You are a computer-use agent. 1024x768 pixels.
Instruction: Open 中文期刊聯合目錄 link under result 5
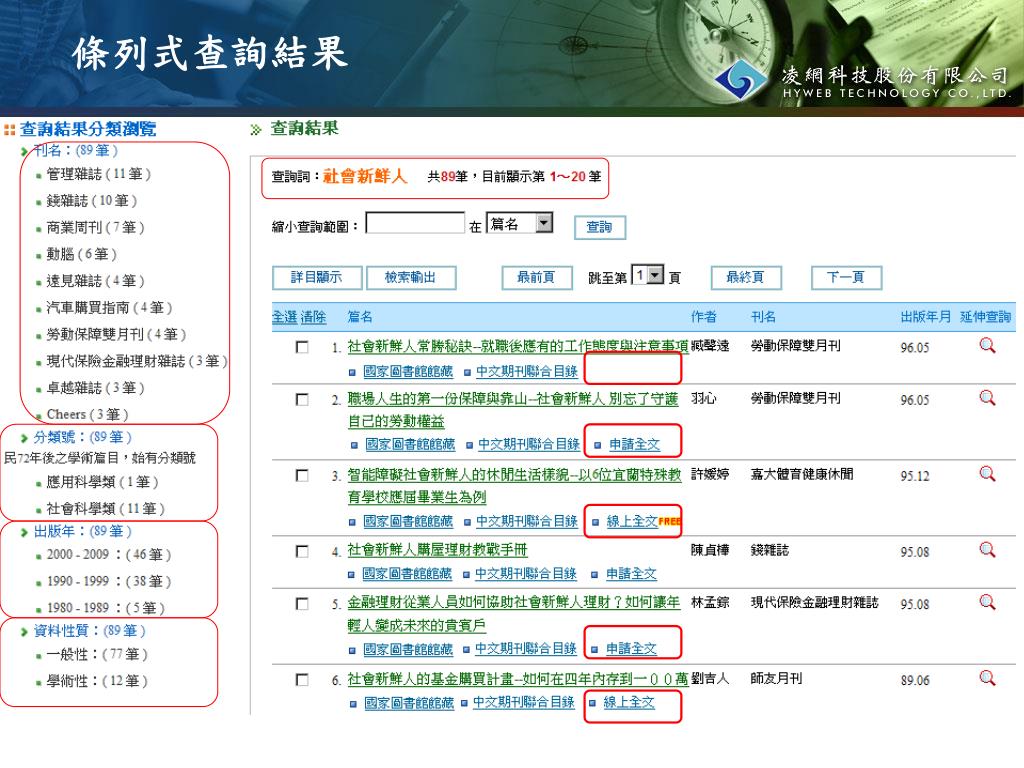click(526, 648)
